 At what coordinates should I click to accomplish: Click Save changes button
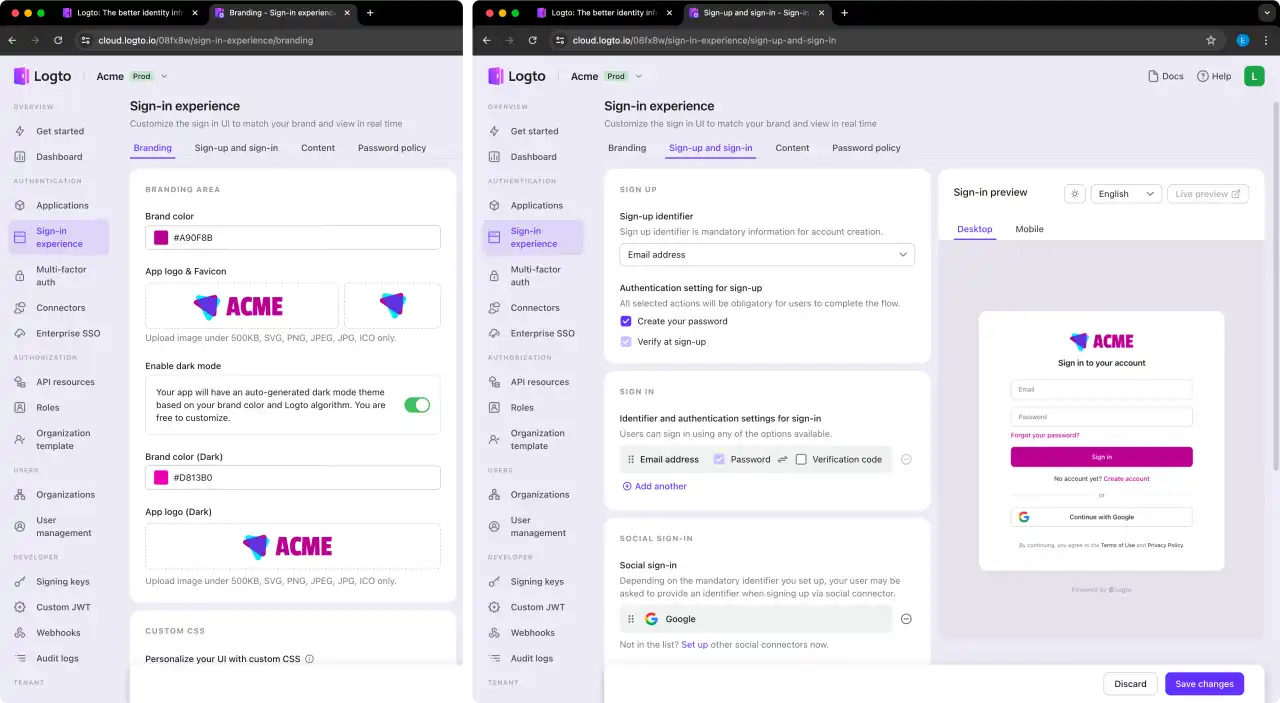[x=1204, y=684]
